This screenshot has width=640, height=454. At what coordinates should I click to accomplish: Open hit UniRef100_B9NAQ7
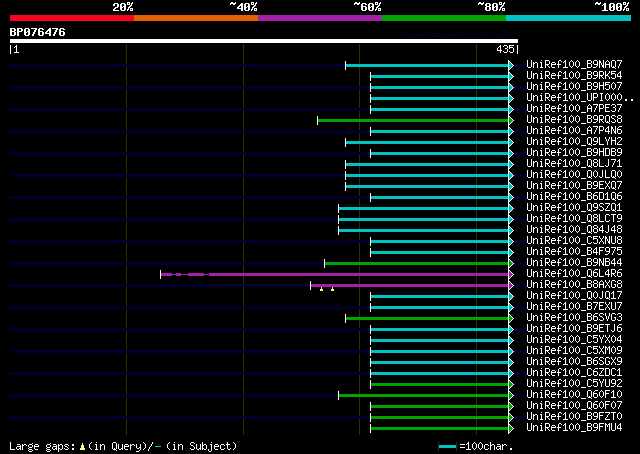(x=574, y=64)
